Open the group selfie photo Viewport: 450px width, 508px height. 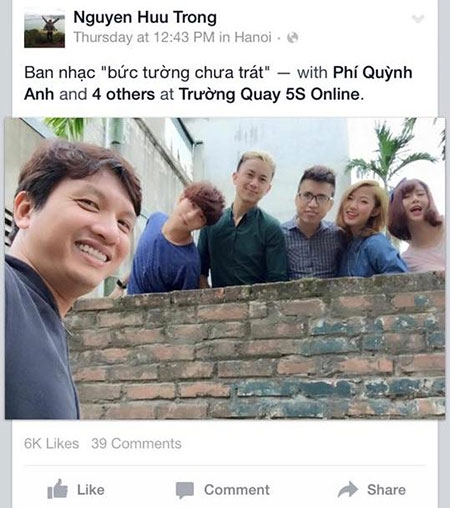tap(225, 268)
